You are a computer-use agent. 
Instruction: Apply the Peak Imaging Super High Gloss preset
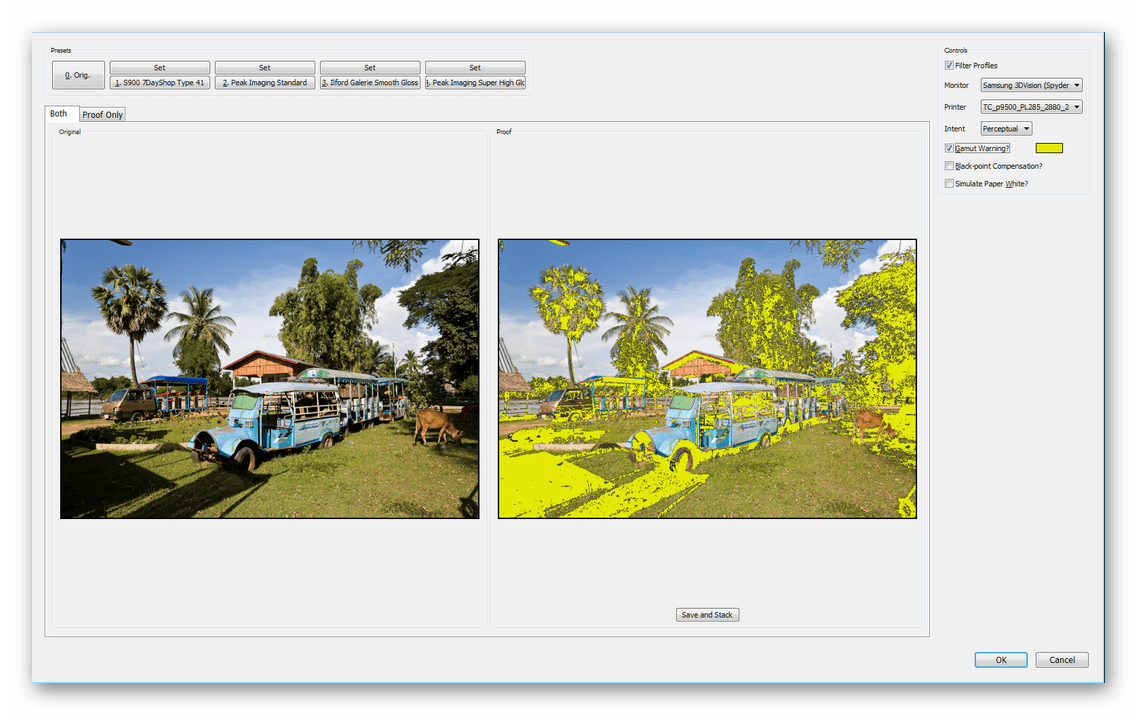(475, 83)
